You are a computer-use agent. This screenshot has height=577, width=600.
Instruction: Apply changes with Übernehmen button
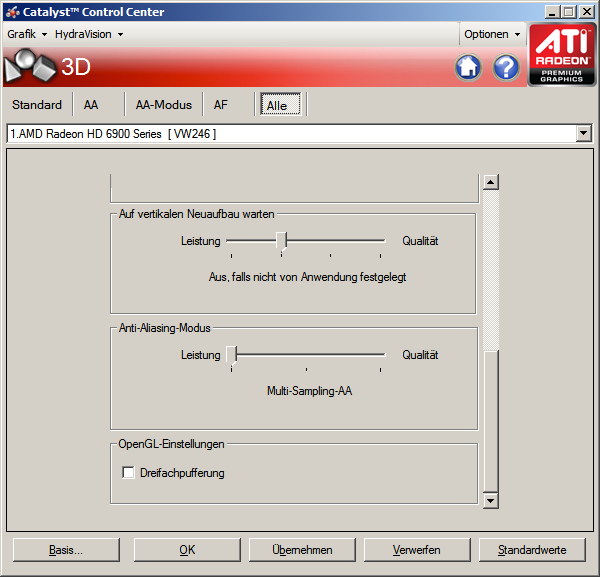tap(302, 550)
